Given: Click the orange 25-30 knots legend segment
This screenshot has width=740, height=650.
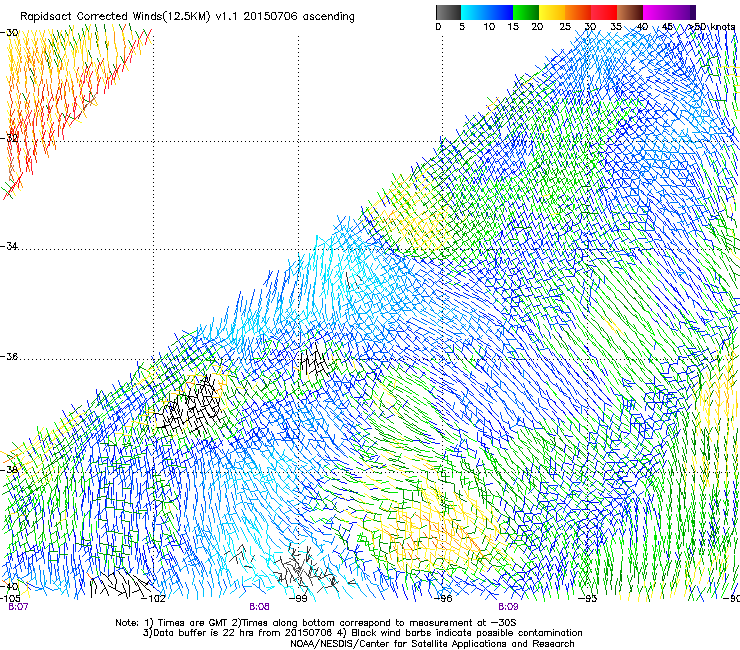Looking at the screenshot, I should click(x=578, y=12).
